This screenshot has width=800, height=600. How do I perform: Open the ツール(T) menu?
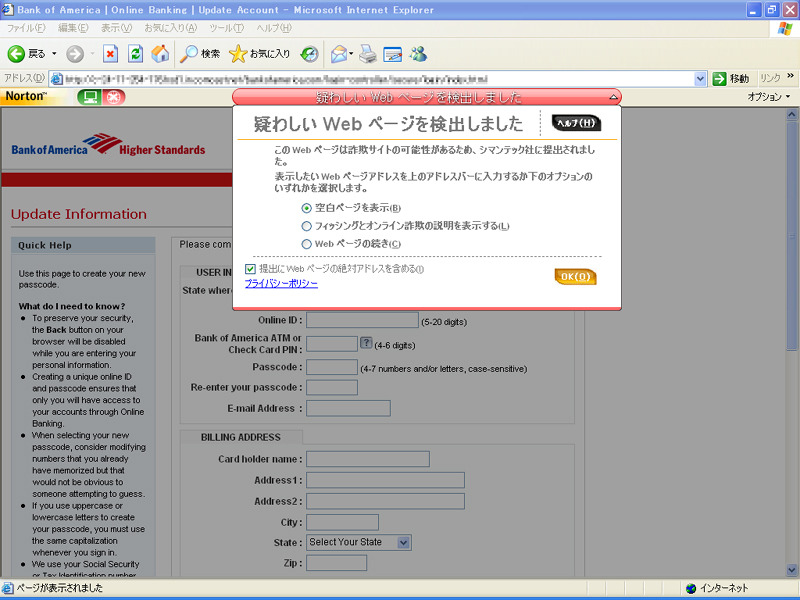[x=227, y=28]
